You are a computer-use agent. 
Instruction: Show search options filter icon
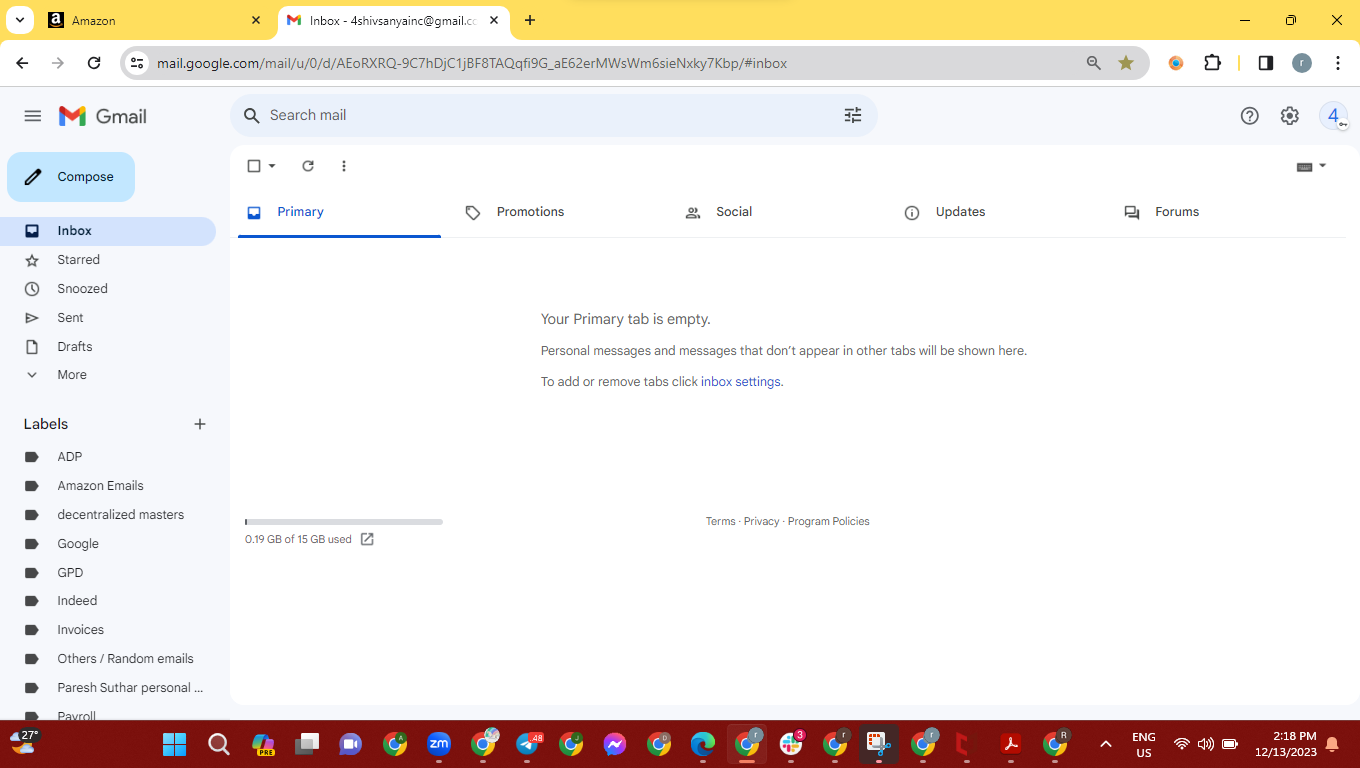tap(853, 115)
